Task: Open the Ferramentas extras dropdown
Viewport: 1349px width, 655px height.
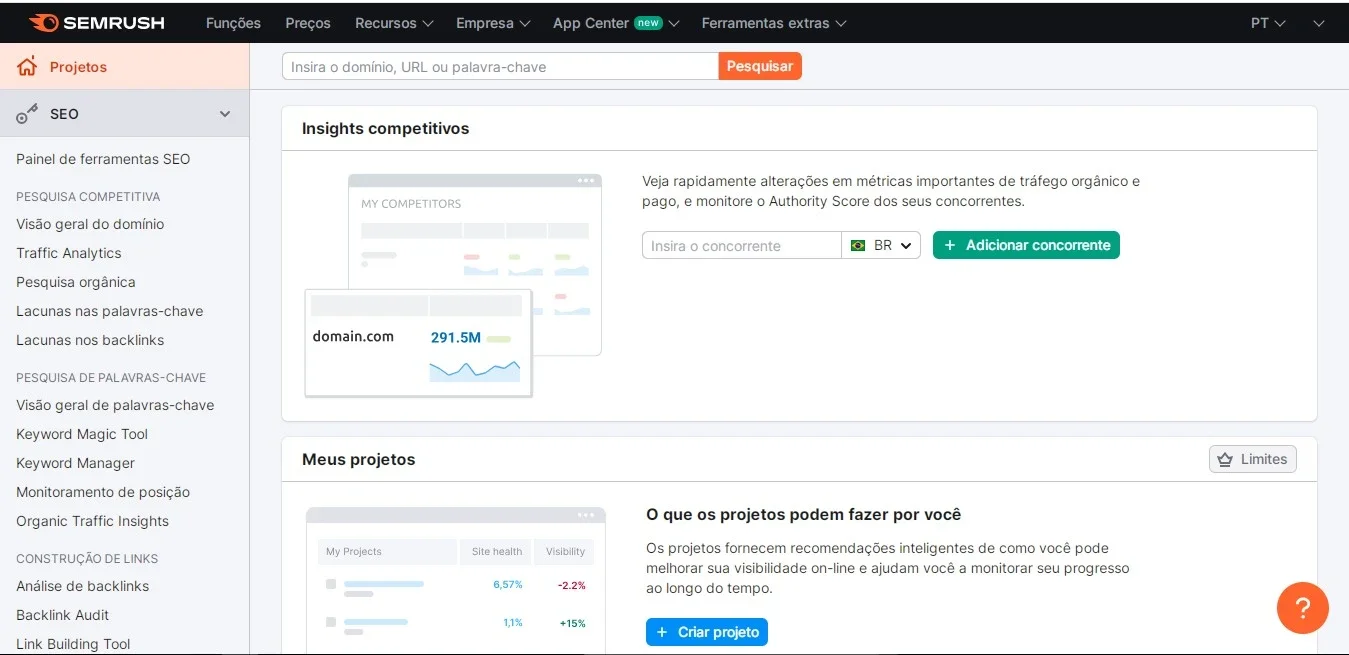Action: coord(774,23)
